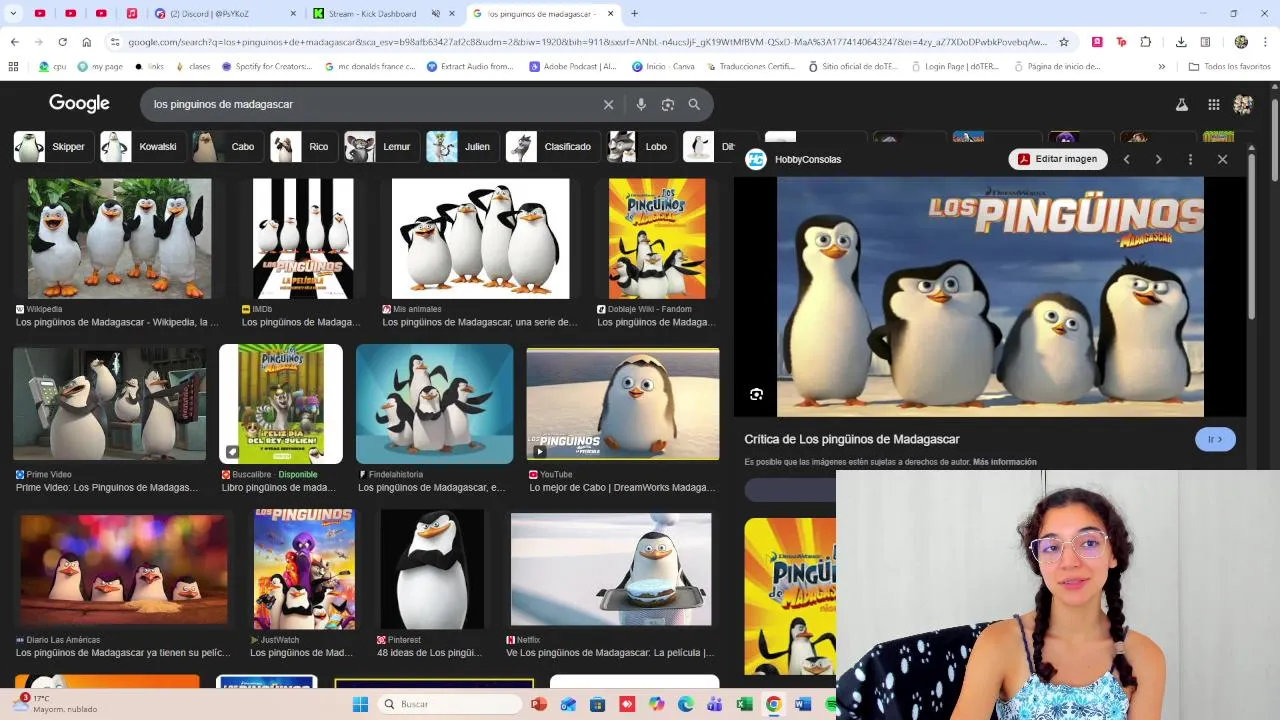Open Spotify for Creators bookmark
The width and height of the screenshot is (1280, 720).
click(266, 67)
